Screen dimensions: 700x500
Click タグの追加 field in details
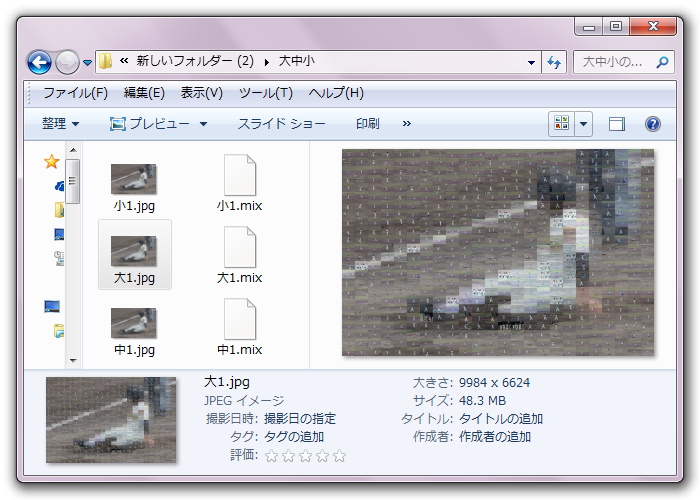[x=294, y=437]
